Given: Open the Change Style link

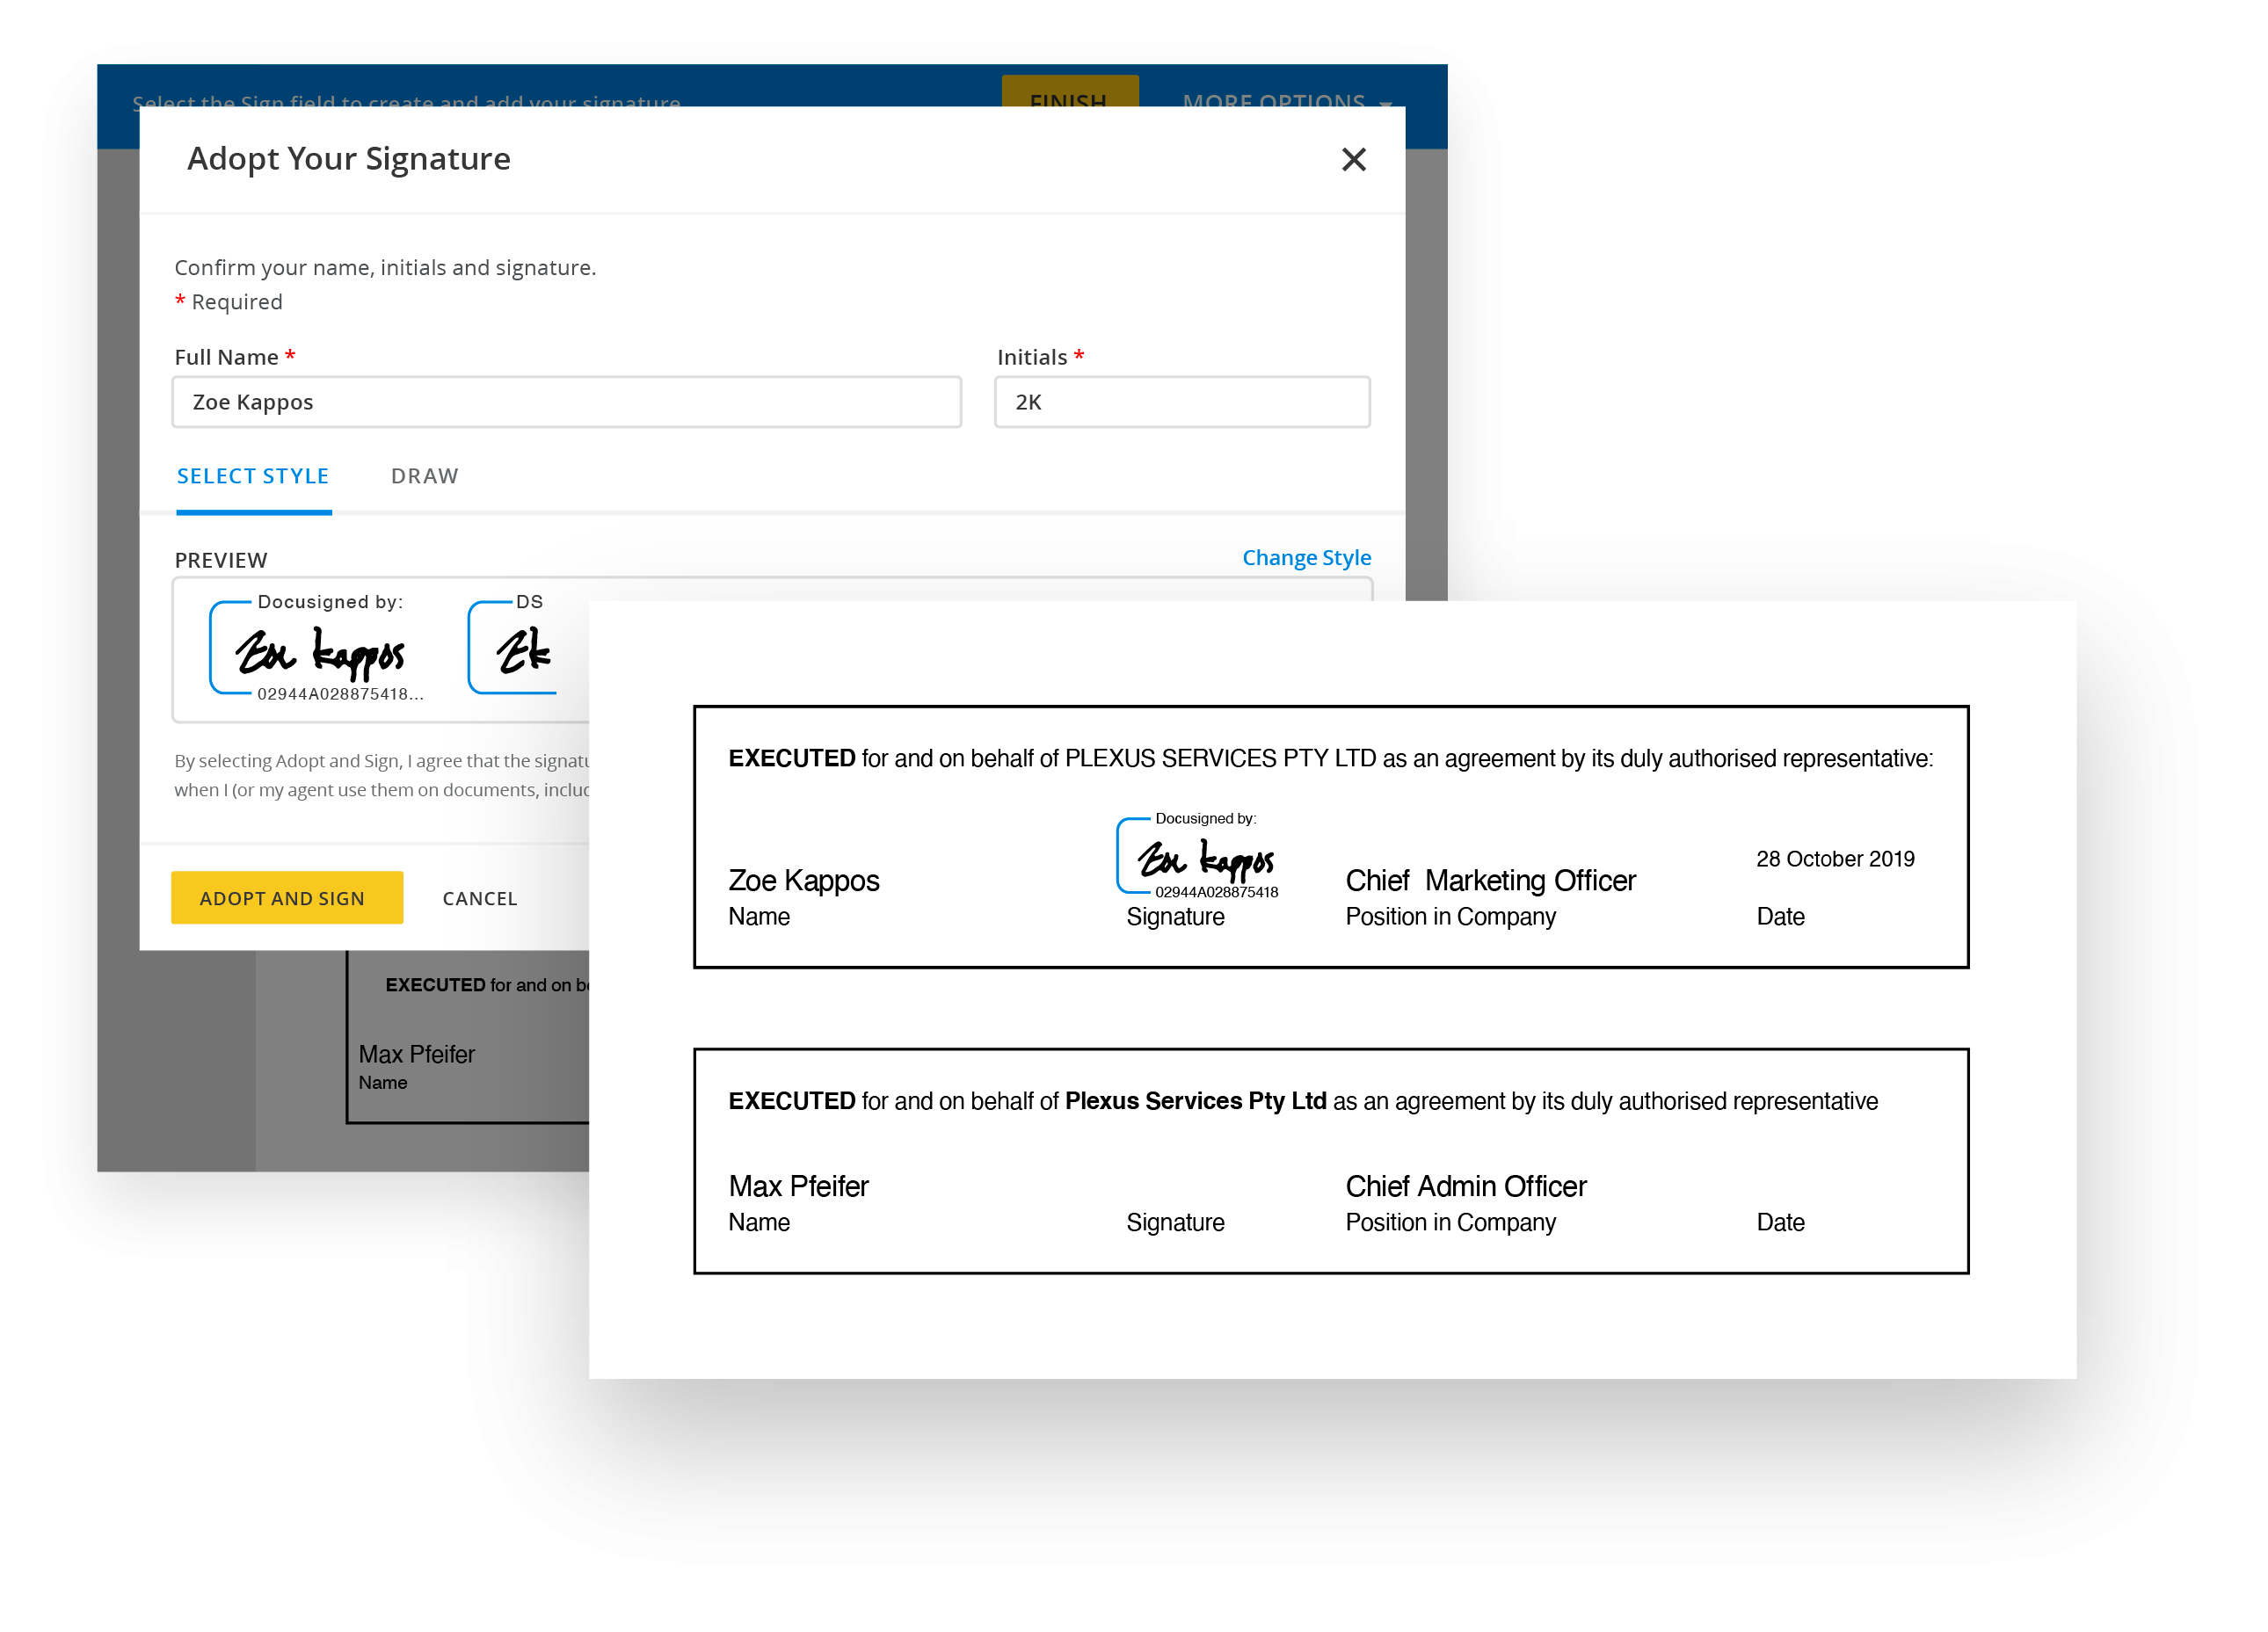Looking at the screenshot, I should pyautogui.click(x=1306, y=558).
